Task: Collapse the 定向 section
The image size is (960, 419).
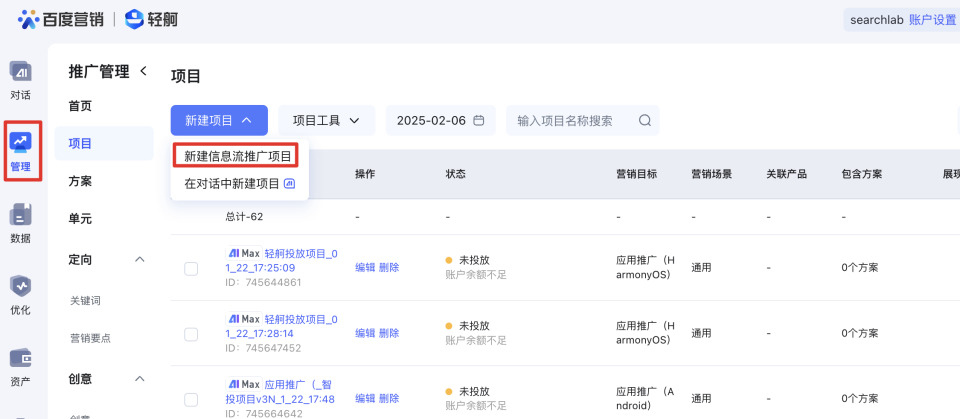Action: tap(140, 260)
